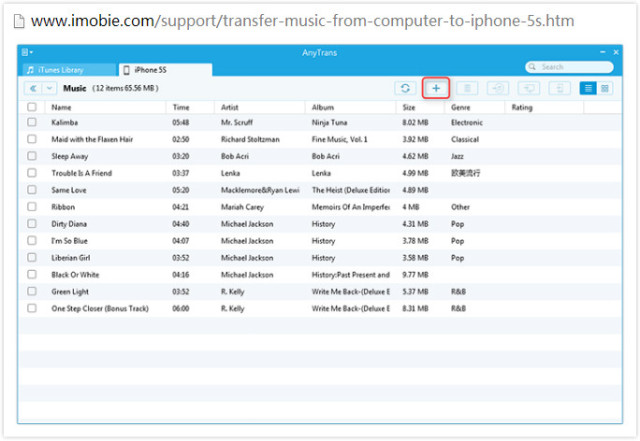
Task: Click artist Mariah Carey
Action: [x=242, y=207]
